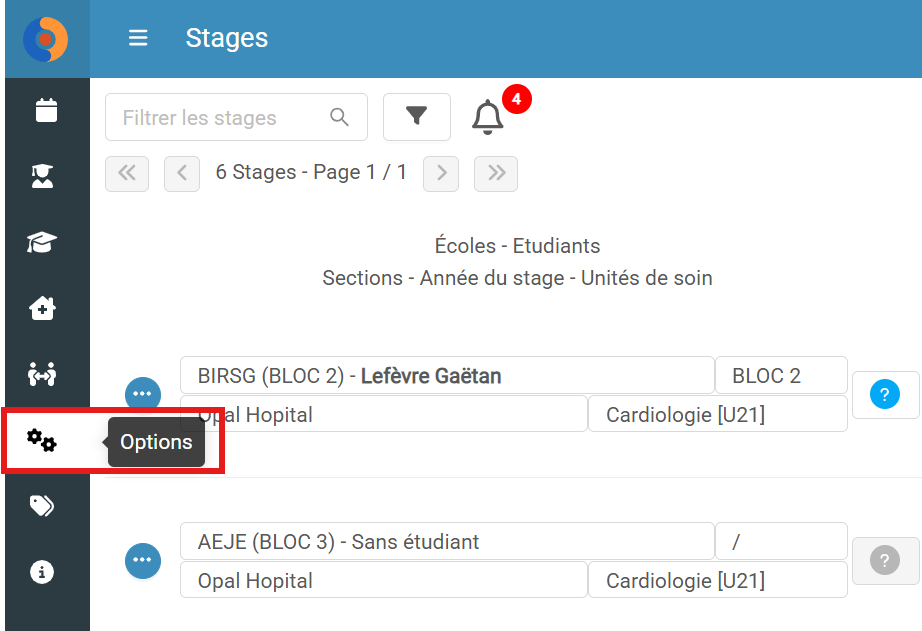This screenshot has width=922, height=631.
Task: Open the graduation cap schools icon
Action: tap(42, 242)
